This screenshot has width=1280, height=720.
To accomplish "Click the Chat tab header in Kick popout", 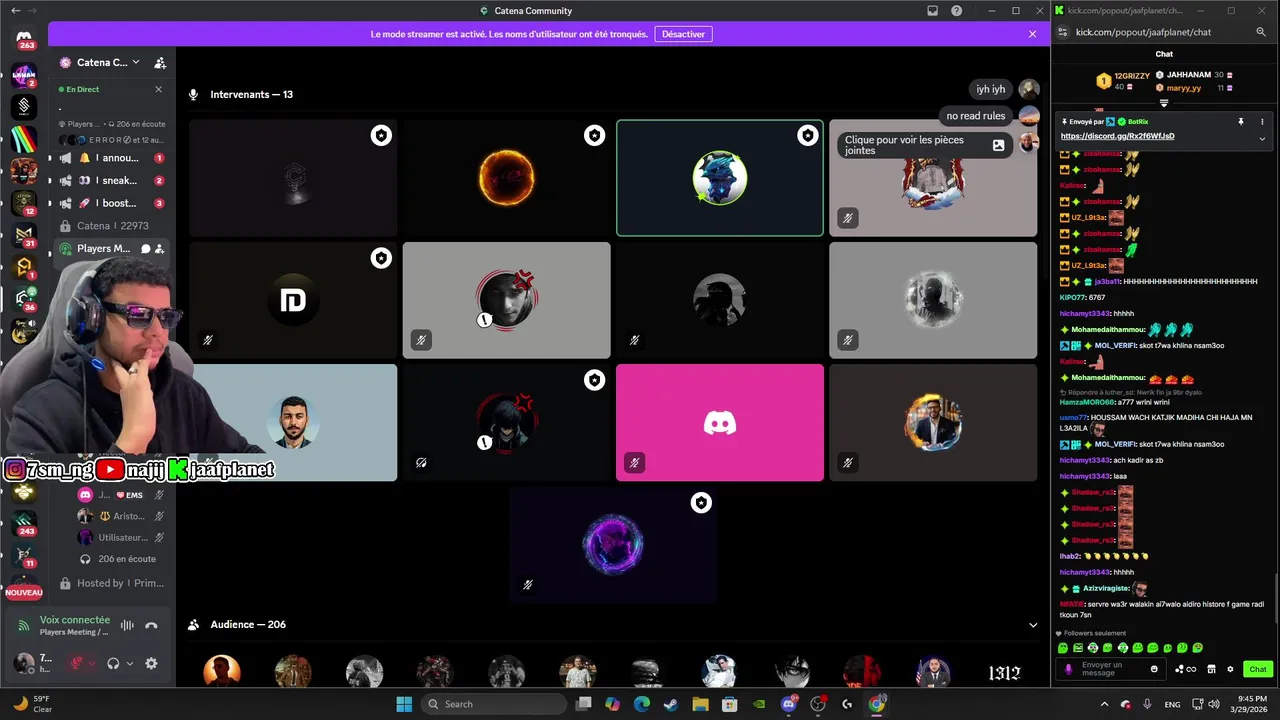I will pos(1164,54).
